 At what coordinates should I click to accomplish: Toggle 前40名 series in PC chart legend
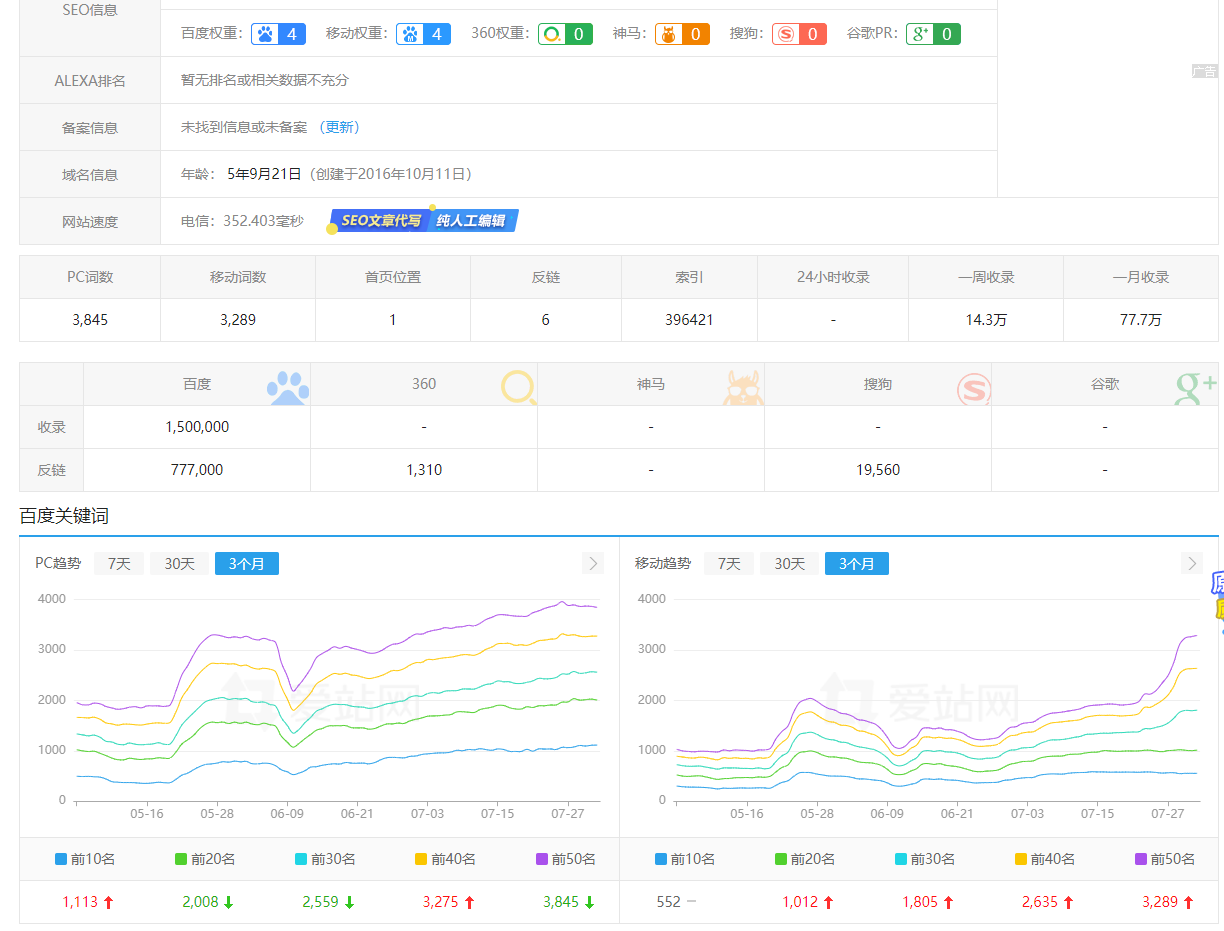[x=445, y=859]
